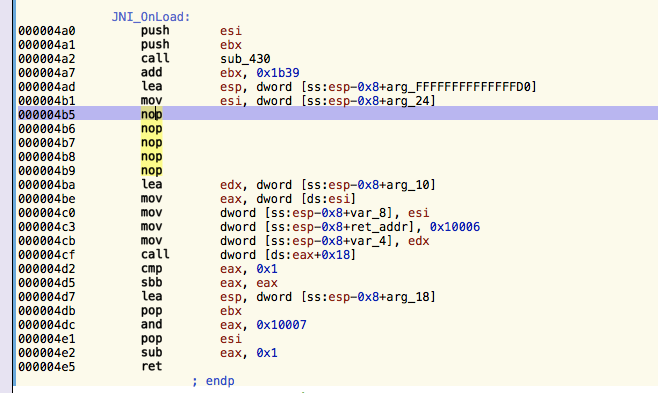
Task: Click call dword [ds:eax+0x18] instruction
Action: 248,255
